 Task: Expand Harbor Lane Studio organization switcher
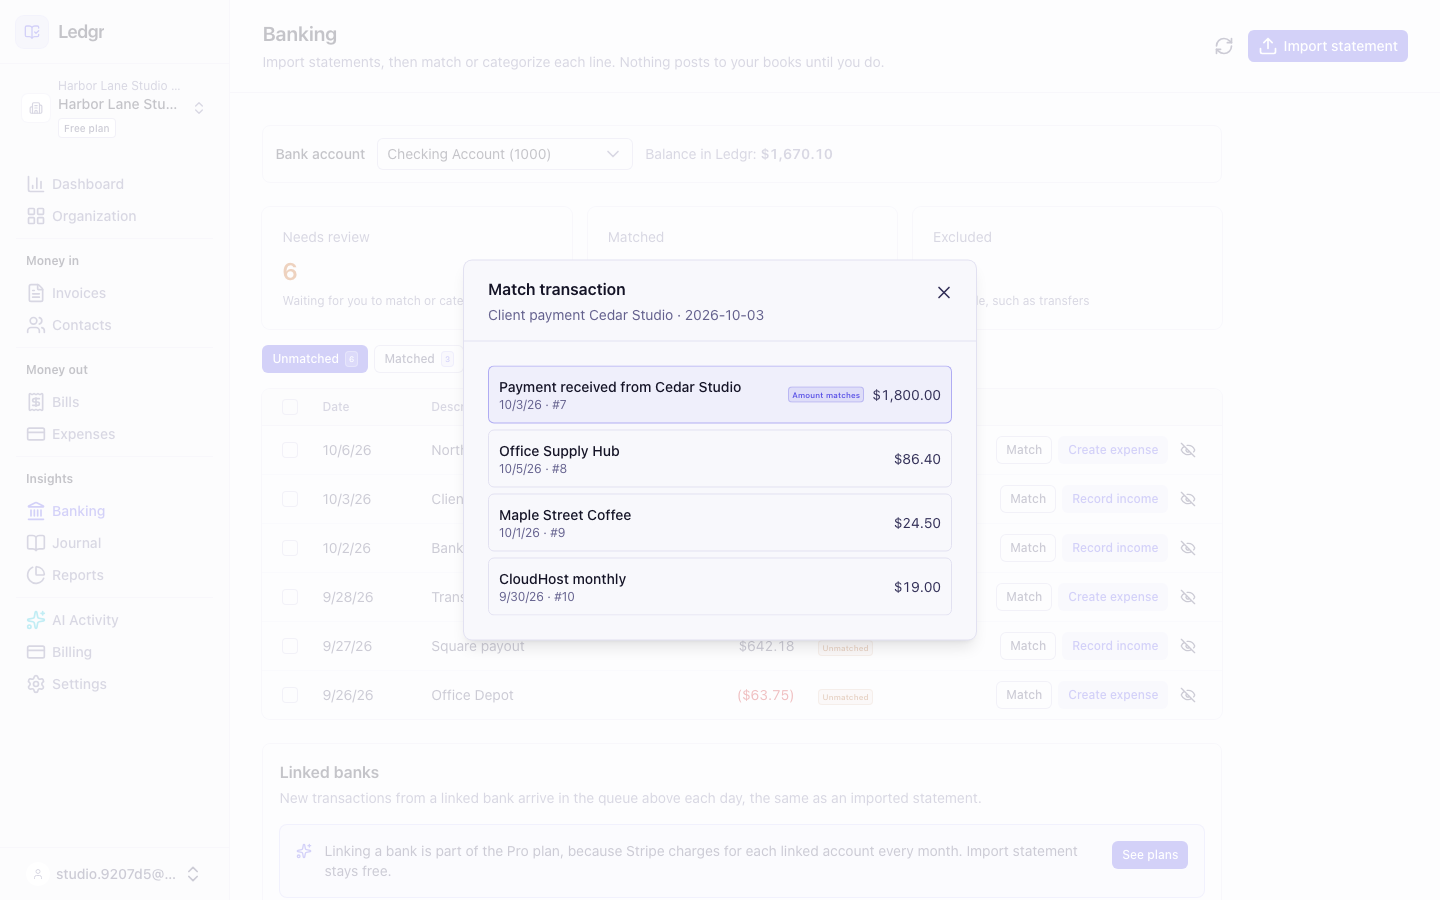114,106
